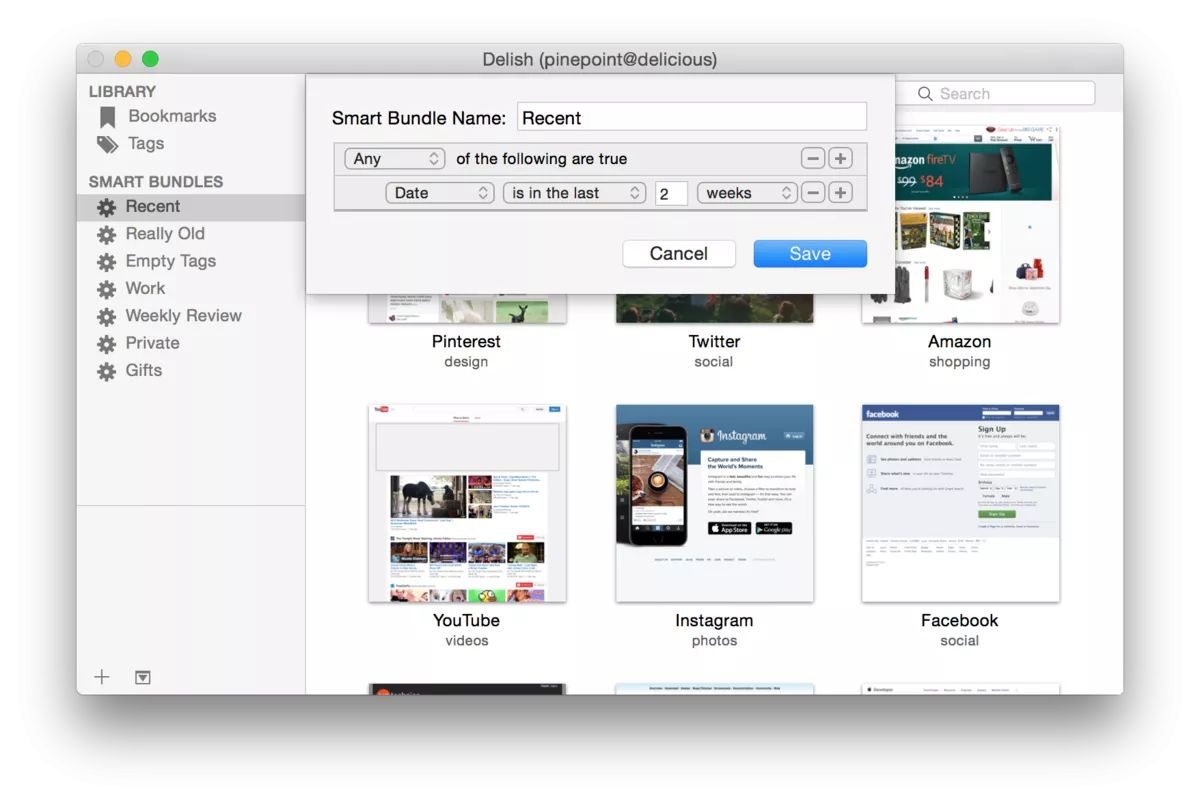This screenshot has height=804, width=1200.
Task: Add a rule after the Date row
Action: coord(841,193)
